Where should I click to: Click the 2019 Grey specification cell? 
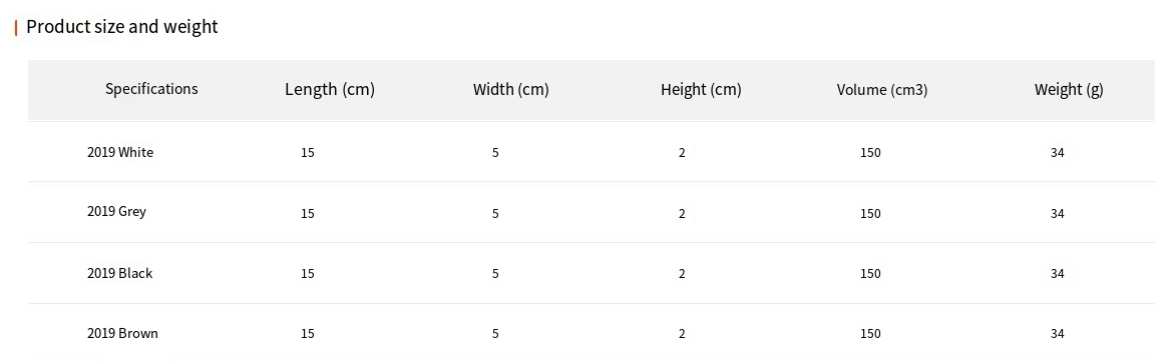click(x=116, y=212)
